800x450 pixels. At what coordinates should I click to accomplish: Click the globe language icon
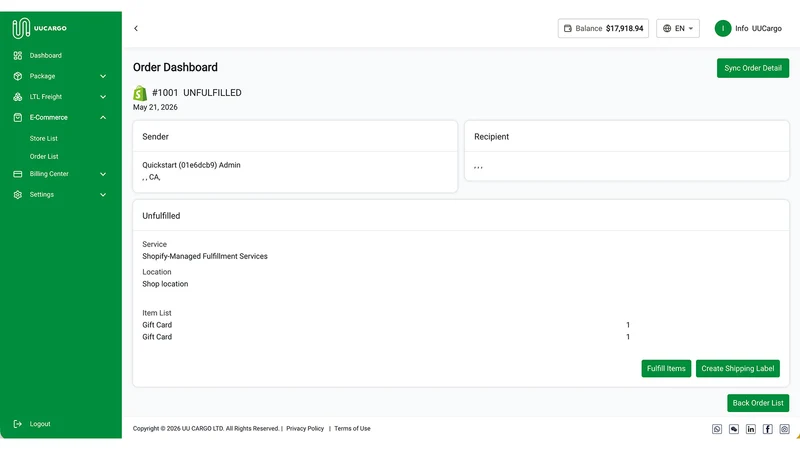tap(667, 29)
